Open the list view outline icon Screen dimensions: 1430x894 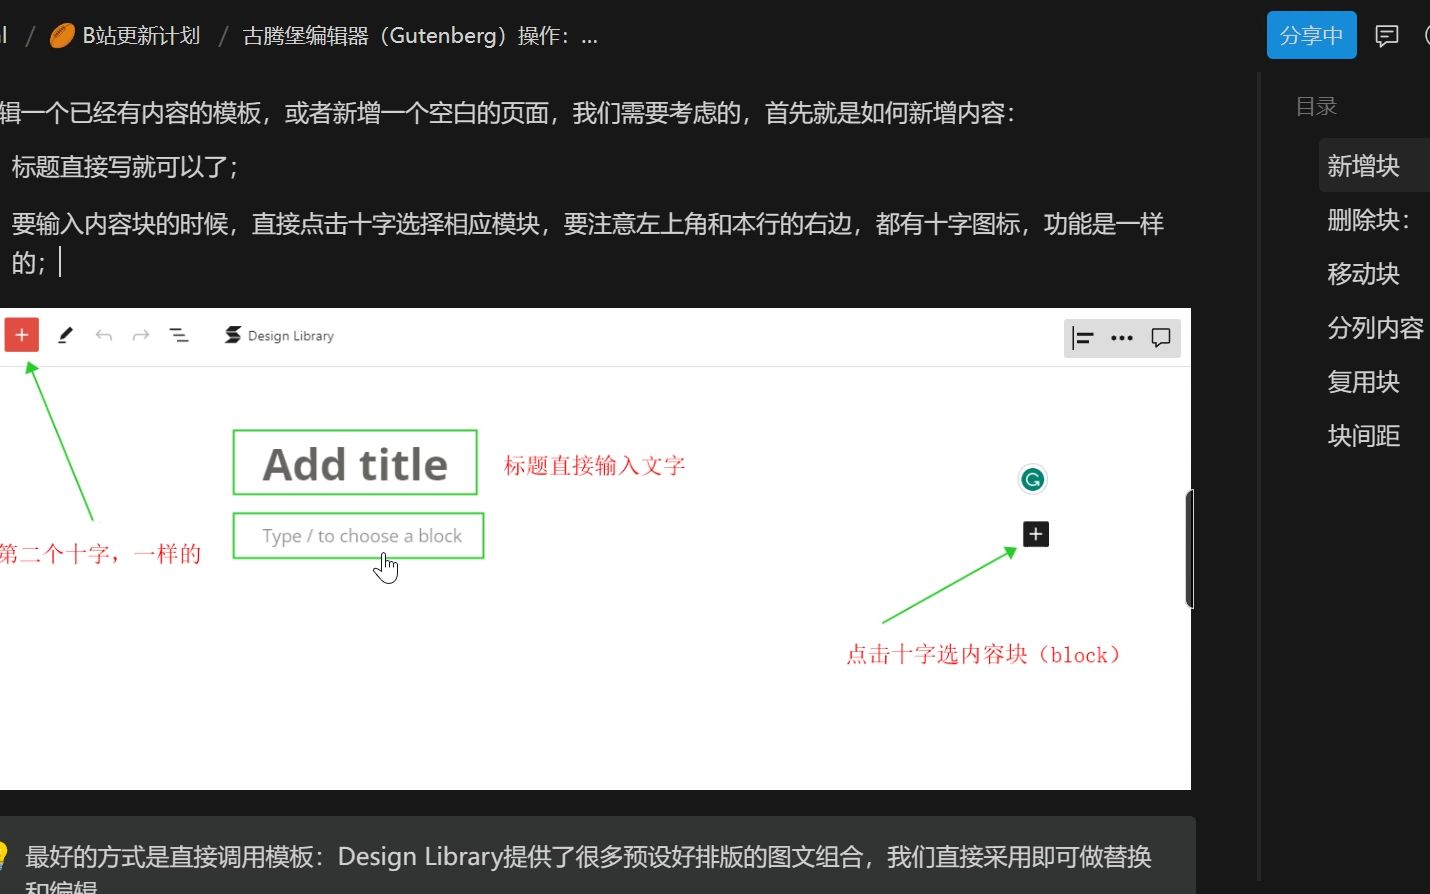[x=179, y=335]
